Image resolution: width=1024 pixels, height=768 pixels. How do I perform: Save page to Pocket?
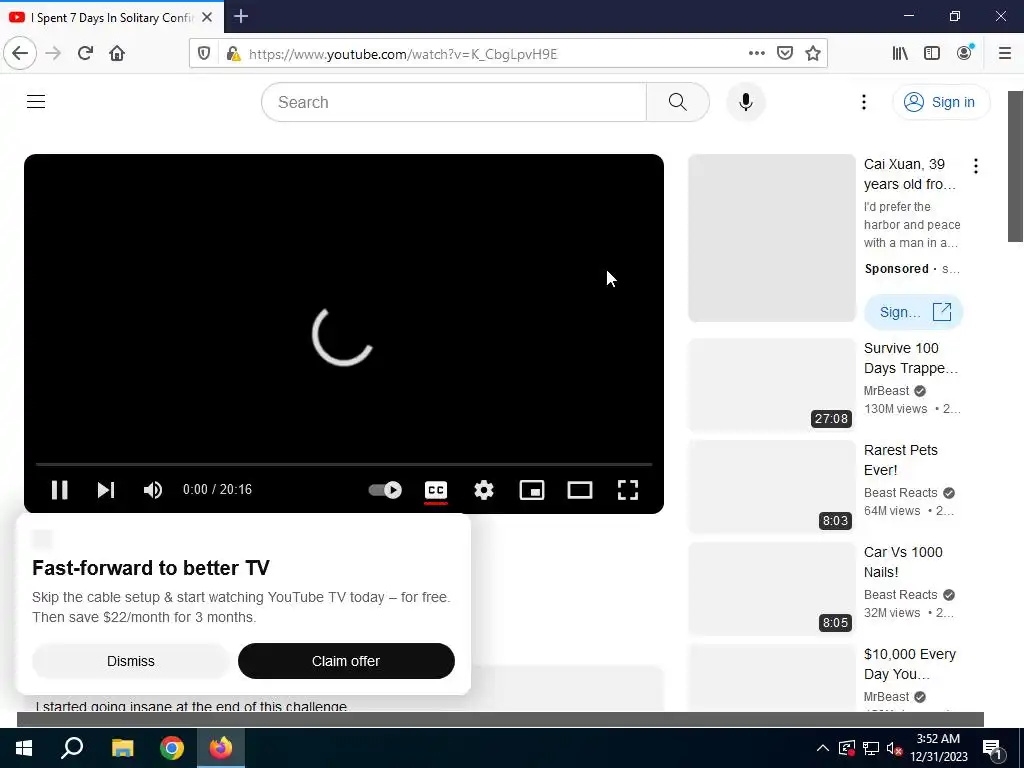785,54
